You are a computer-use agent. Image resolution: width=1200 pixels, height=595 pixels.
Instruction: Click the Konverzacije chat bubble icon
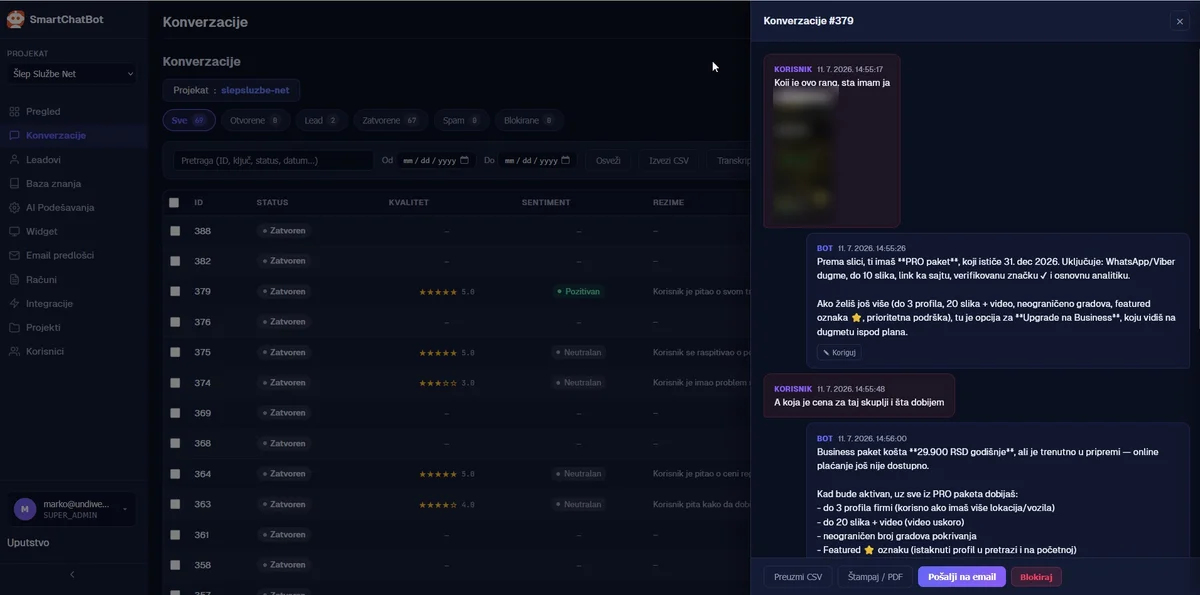click(x=14, y=135)
